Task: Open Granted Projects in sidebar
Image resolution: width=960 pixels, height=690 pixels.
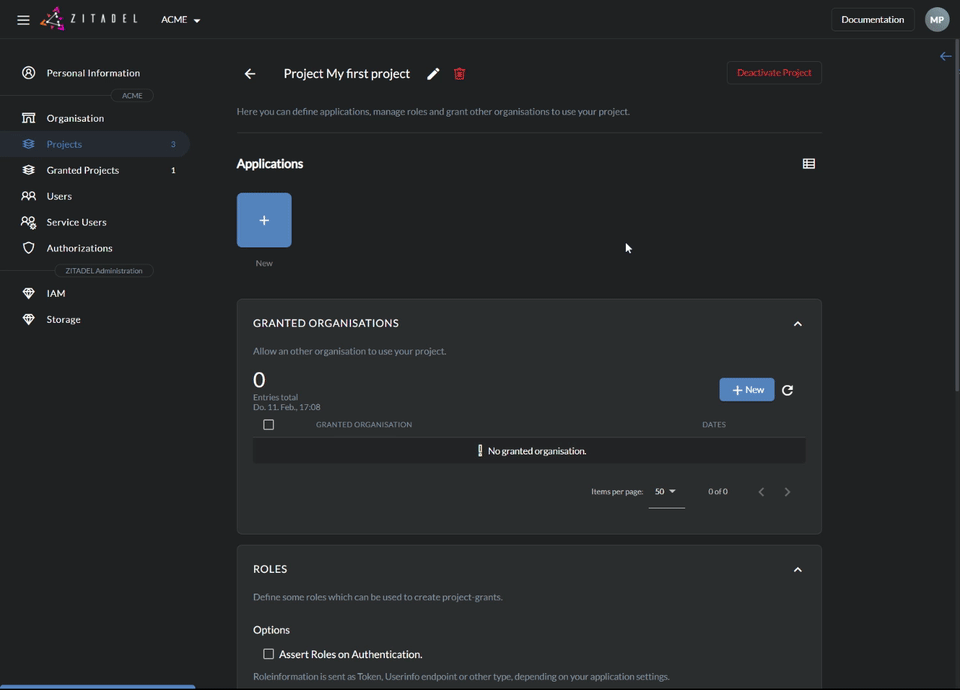Action: point(83,170)
